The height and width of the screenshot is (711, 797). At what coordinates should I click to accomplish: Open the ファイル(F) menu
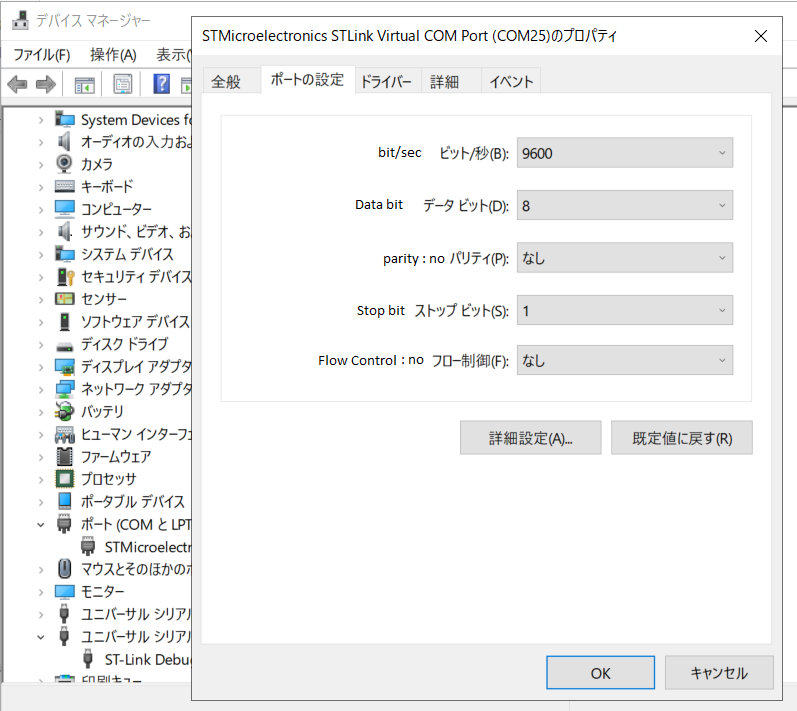[42, 54]
